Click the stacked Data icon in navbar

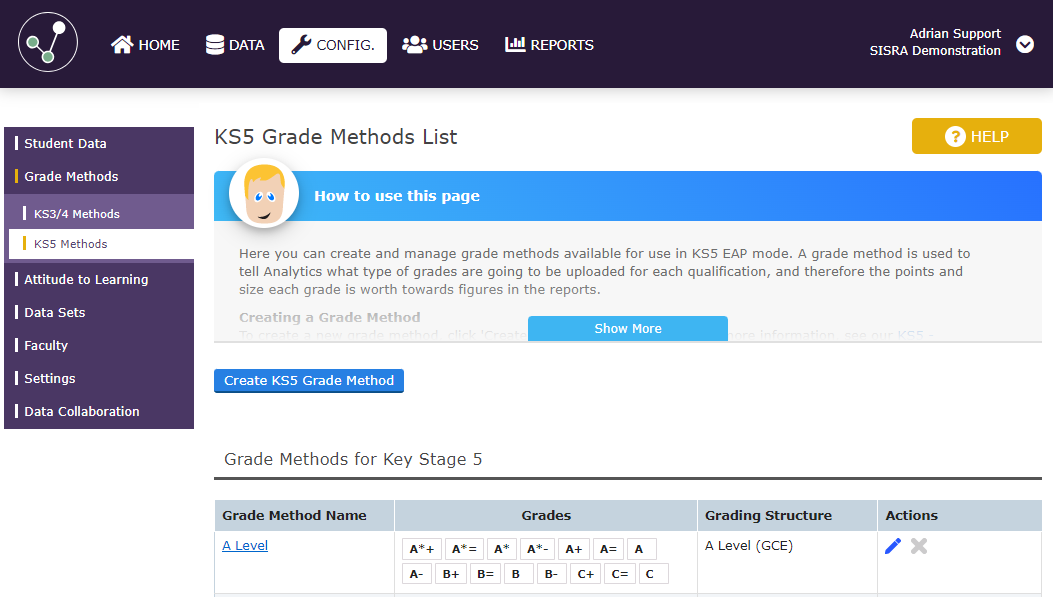212,44
